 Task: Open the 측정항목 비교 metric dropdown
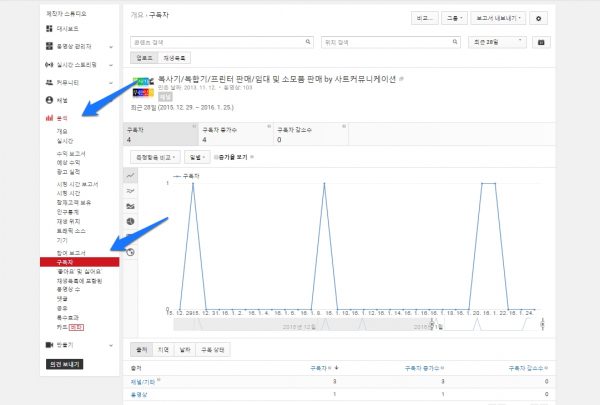click(x=155, y=157)
